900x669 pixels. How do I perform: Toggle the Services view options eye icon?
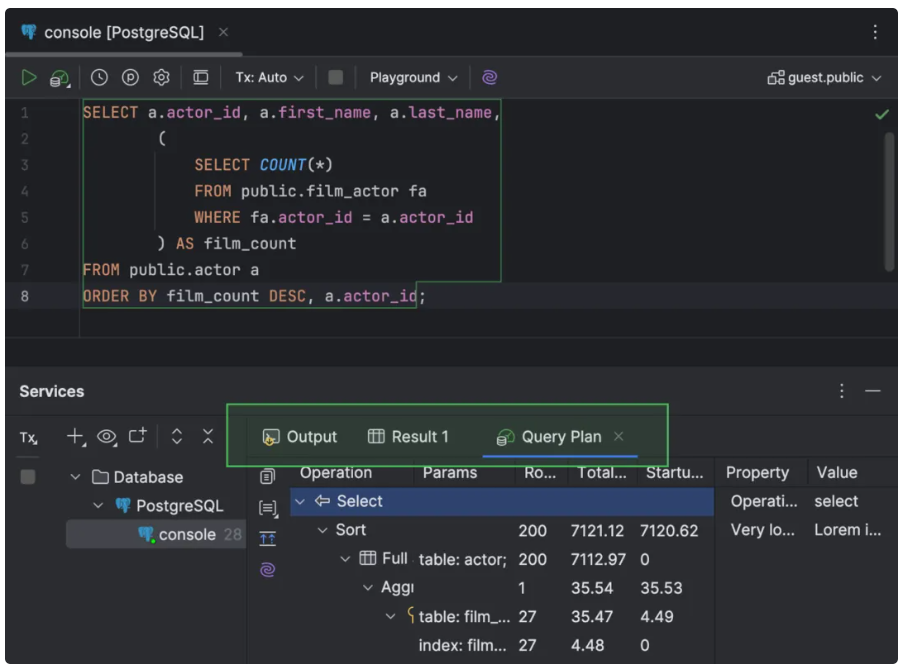[x=107, y=436]
